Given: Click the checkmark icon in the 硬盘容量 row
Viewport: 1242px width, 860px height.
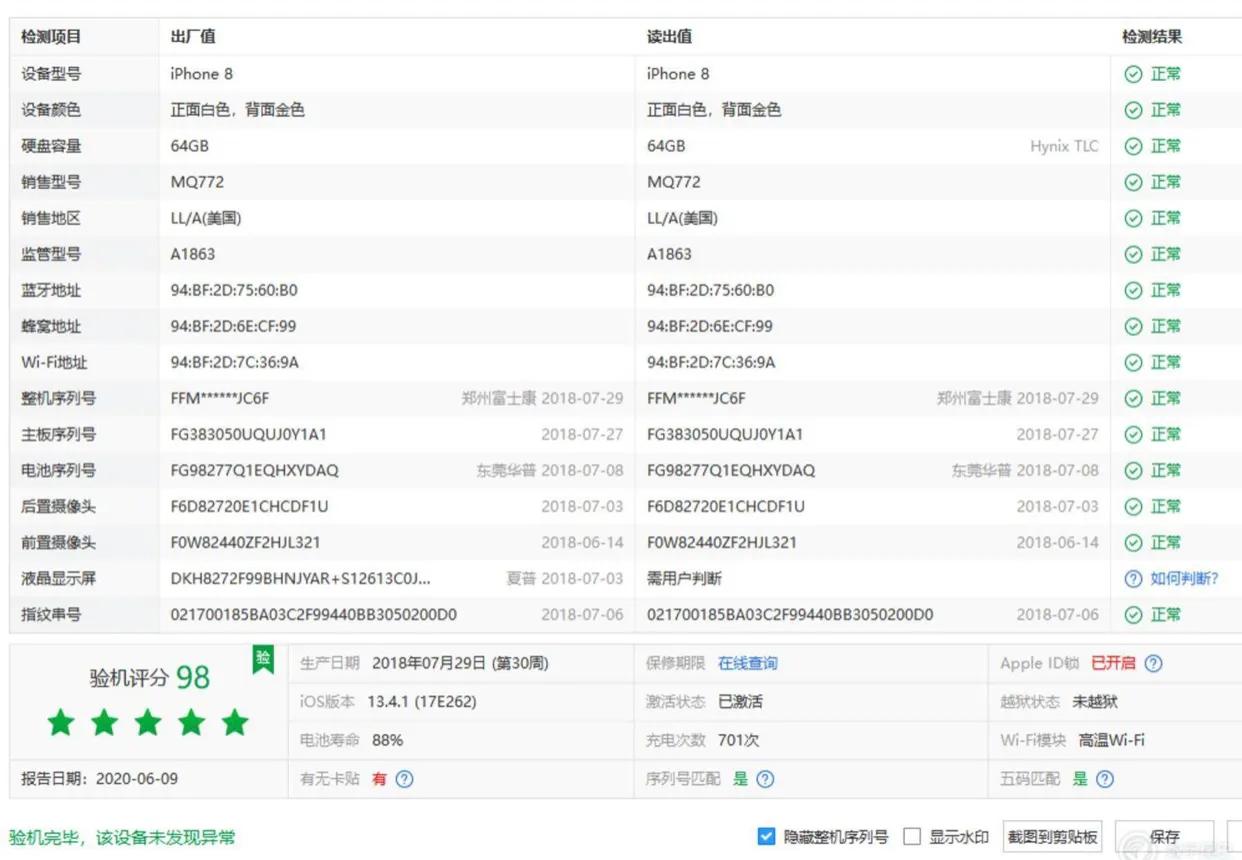Looking at the screenshot, I should [x=1131, y=145].
